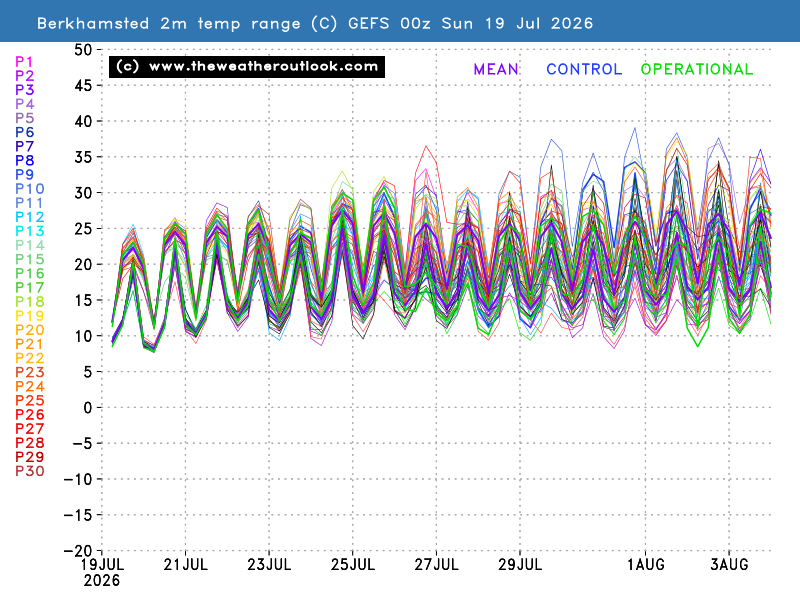Image resolution: width=800 pixels, height=600 pixels.
Task: Select P20 in the legend
Action: click(x=30, y=330)
